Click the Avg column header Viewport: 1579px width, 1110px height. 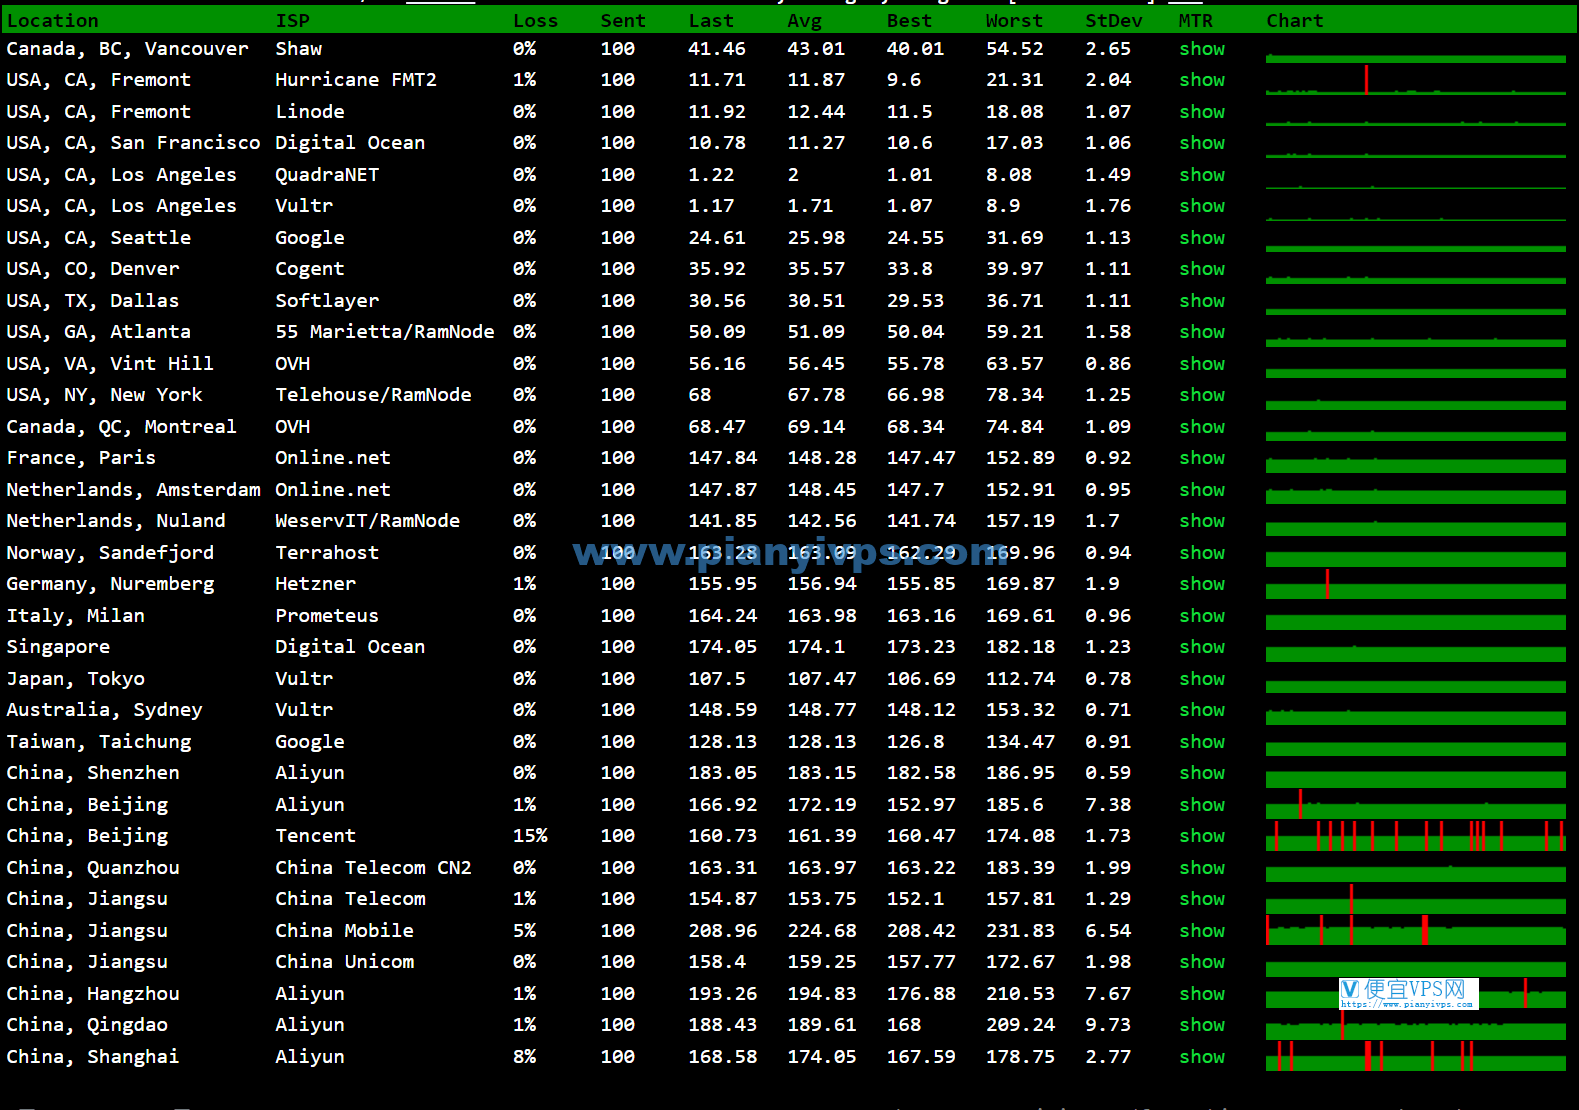(804, 21)
